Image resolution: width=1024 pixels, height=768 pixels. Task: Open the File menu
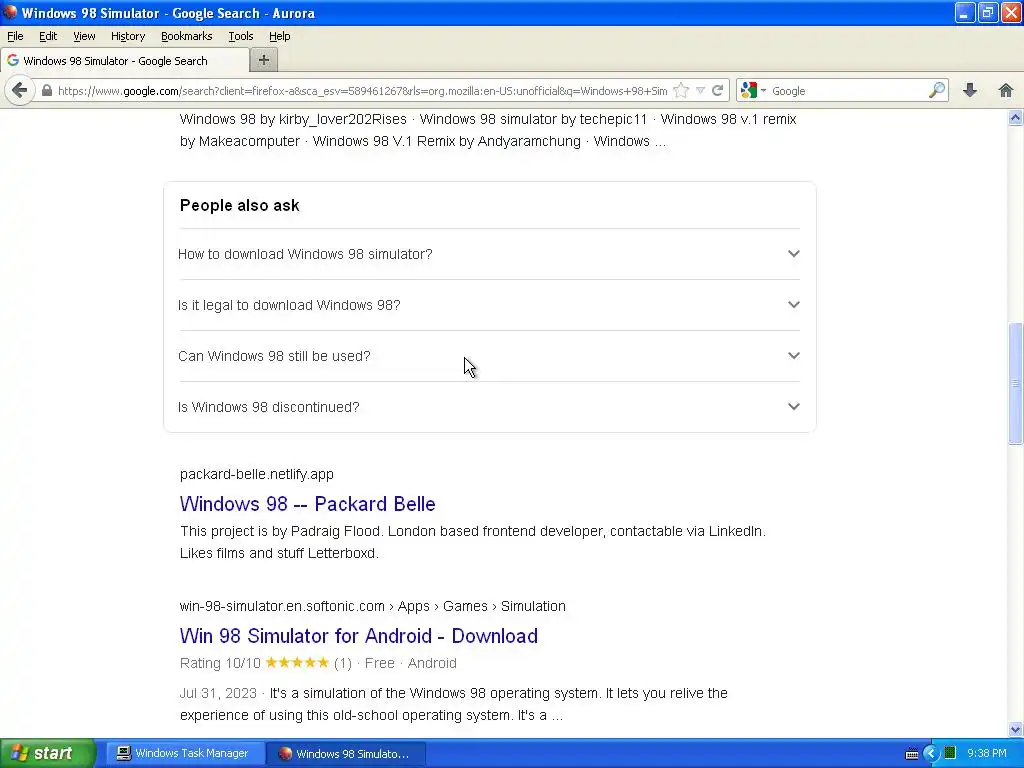click(15, 36)
